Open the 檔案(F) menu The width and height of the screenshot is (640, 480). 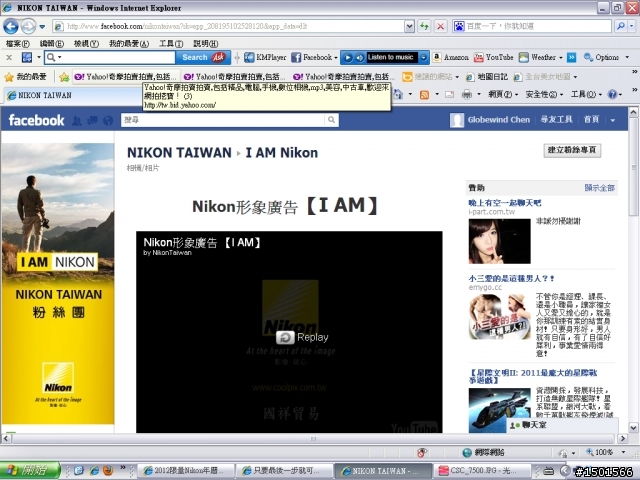tap(18, 43)
